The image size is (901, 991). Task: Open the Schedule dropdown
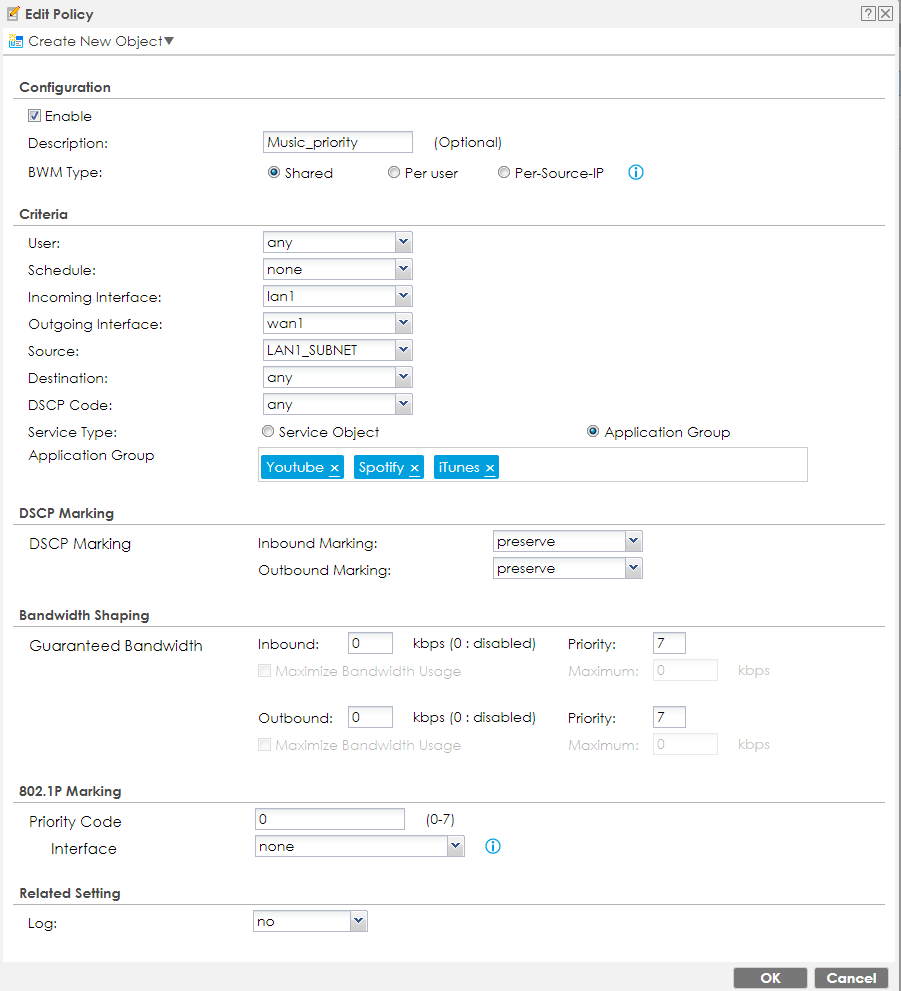coord(403,269)
